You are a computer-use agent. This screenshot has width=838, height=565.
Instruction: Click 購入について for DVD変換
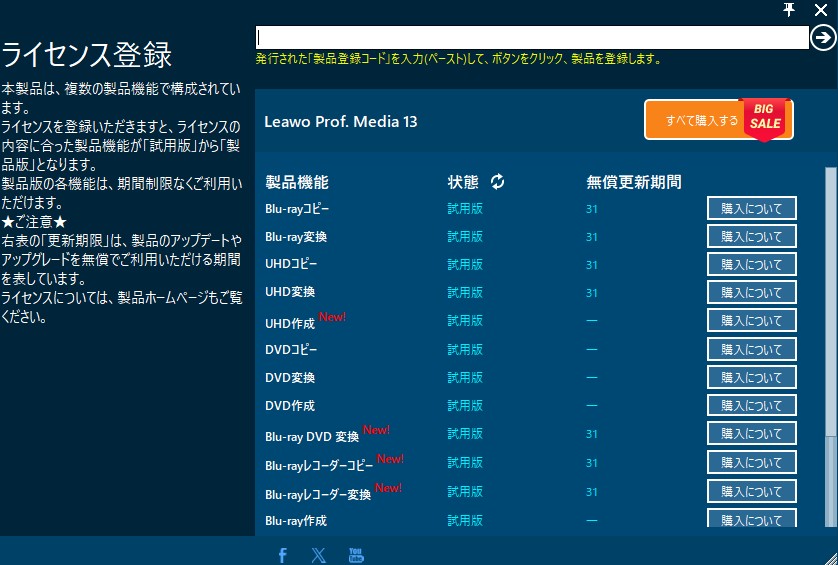751,377
